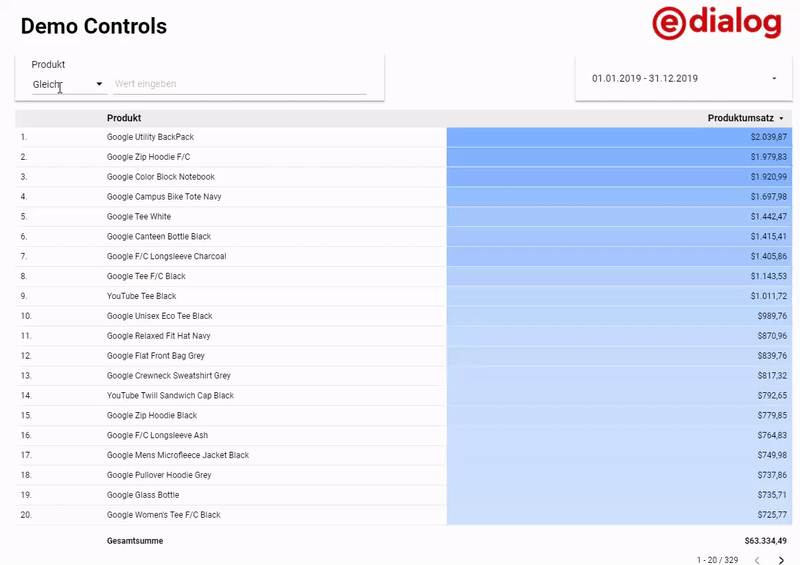Viewport: 800px width, 565px height.
Task: Click revenue value $817,32
Action: point(772,376)
